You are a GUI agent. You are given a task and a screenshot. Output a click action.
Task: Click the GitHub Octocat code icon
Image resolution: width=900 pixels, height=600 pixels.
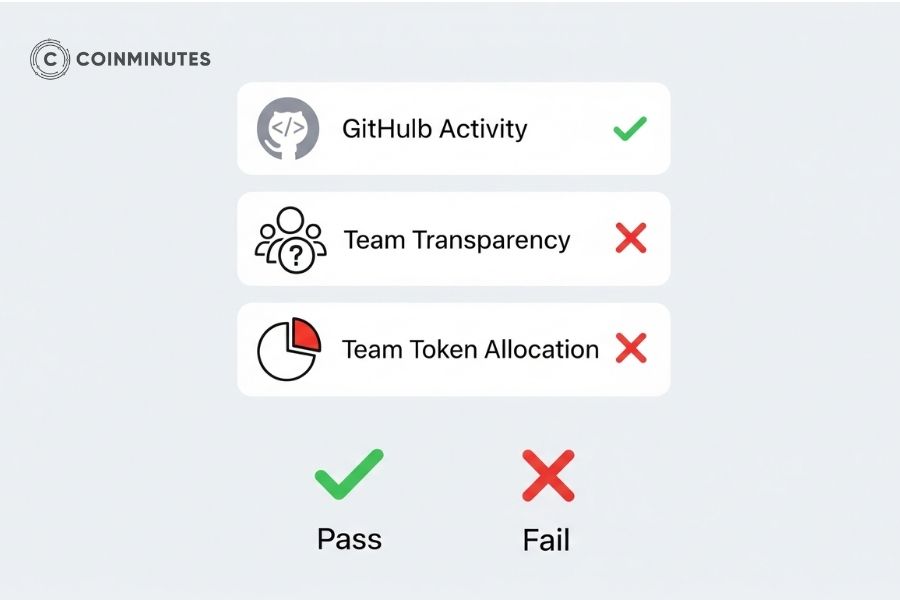click(288, 129)
